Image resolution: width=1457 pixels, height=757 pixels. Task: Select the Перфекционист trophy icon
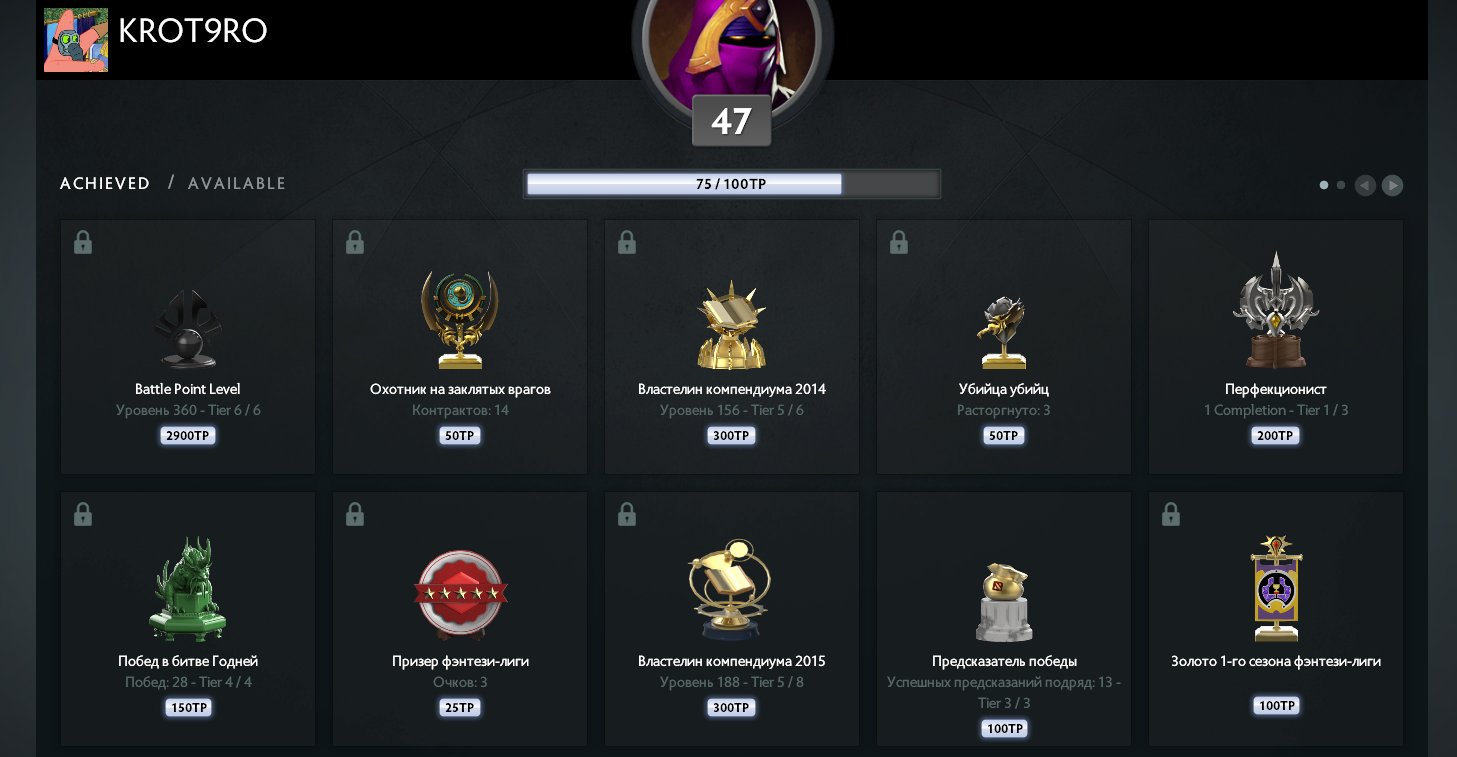click(x=1275, y=311)
